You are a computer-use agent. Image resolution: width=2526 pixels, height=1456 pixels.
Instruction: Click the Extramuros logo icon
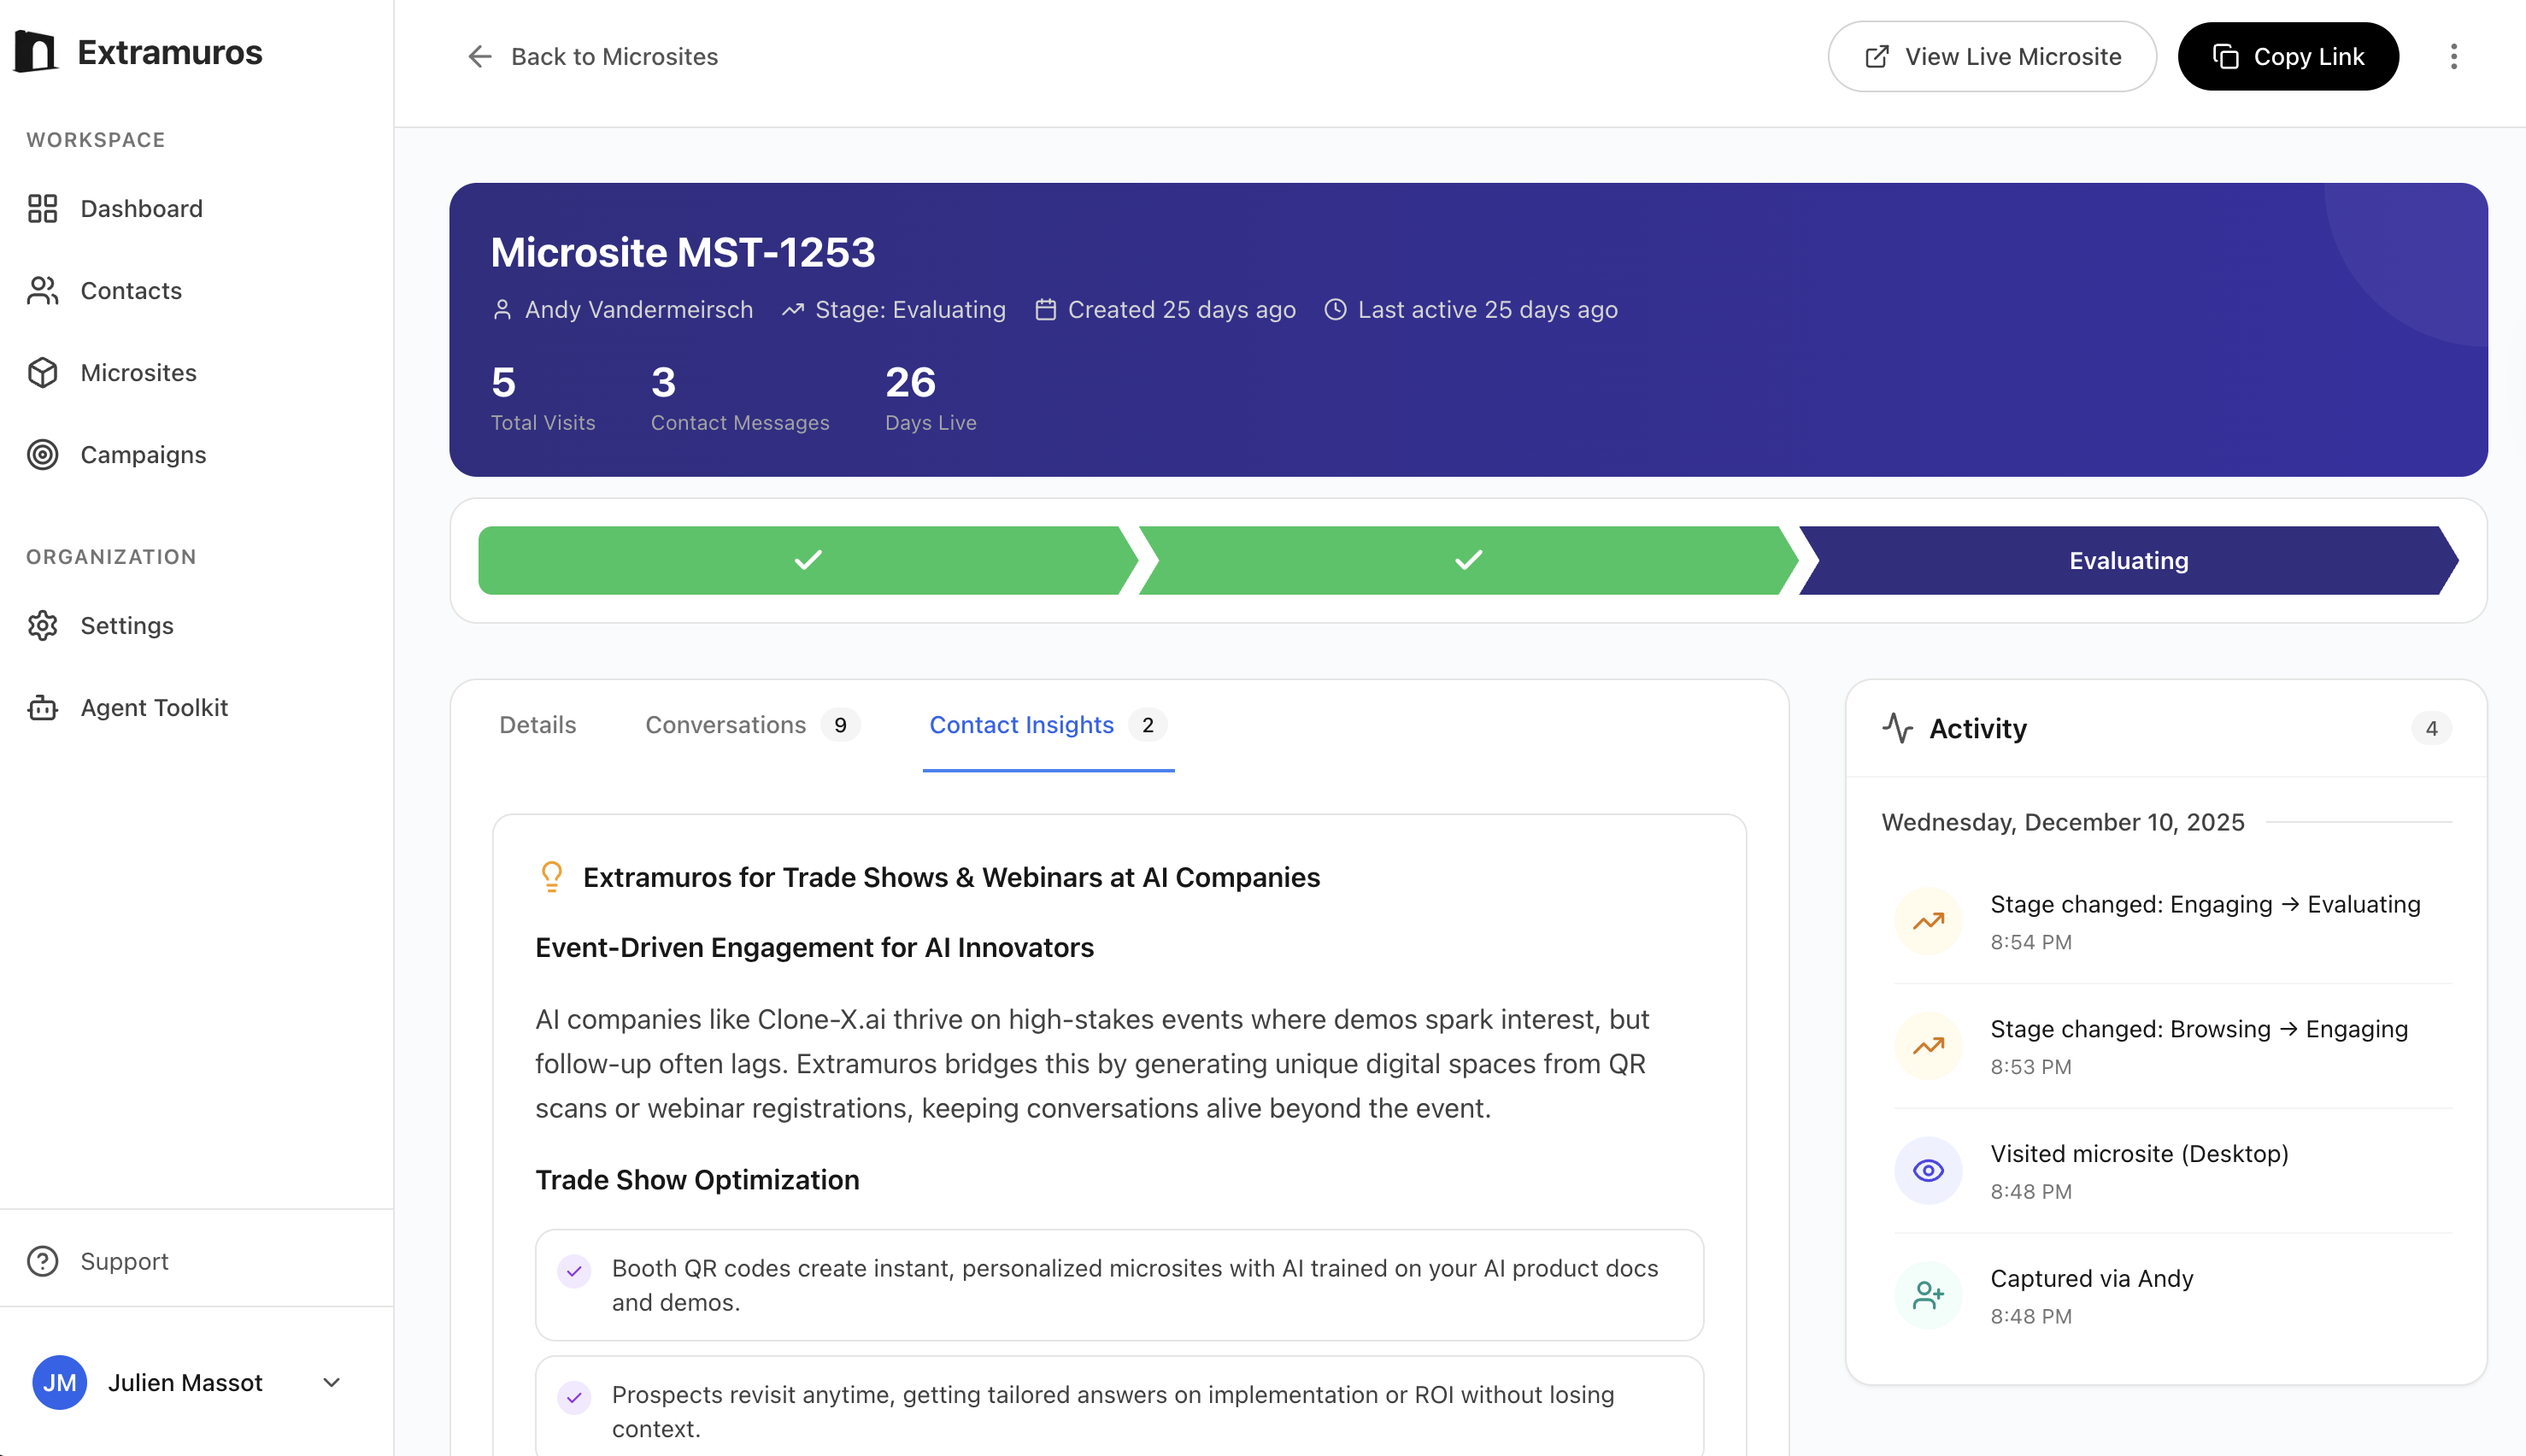[36, 52]
